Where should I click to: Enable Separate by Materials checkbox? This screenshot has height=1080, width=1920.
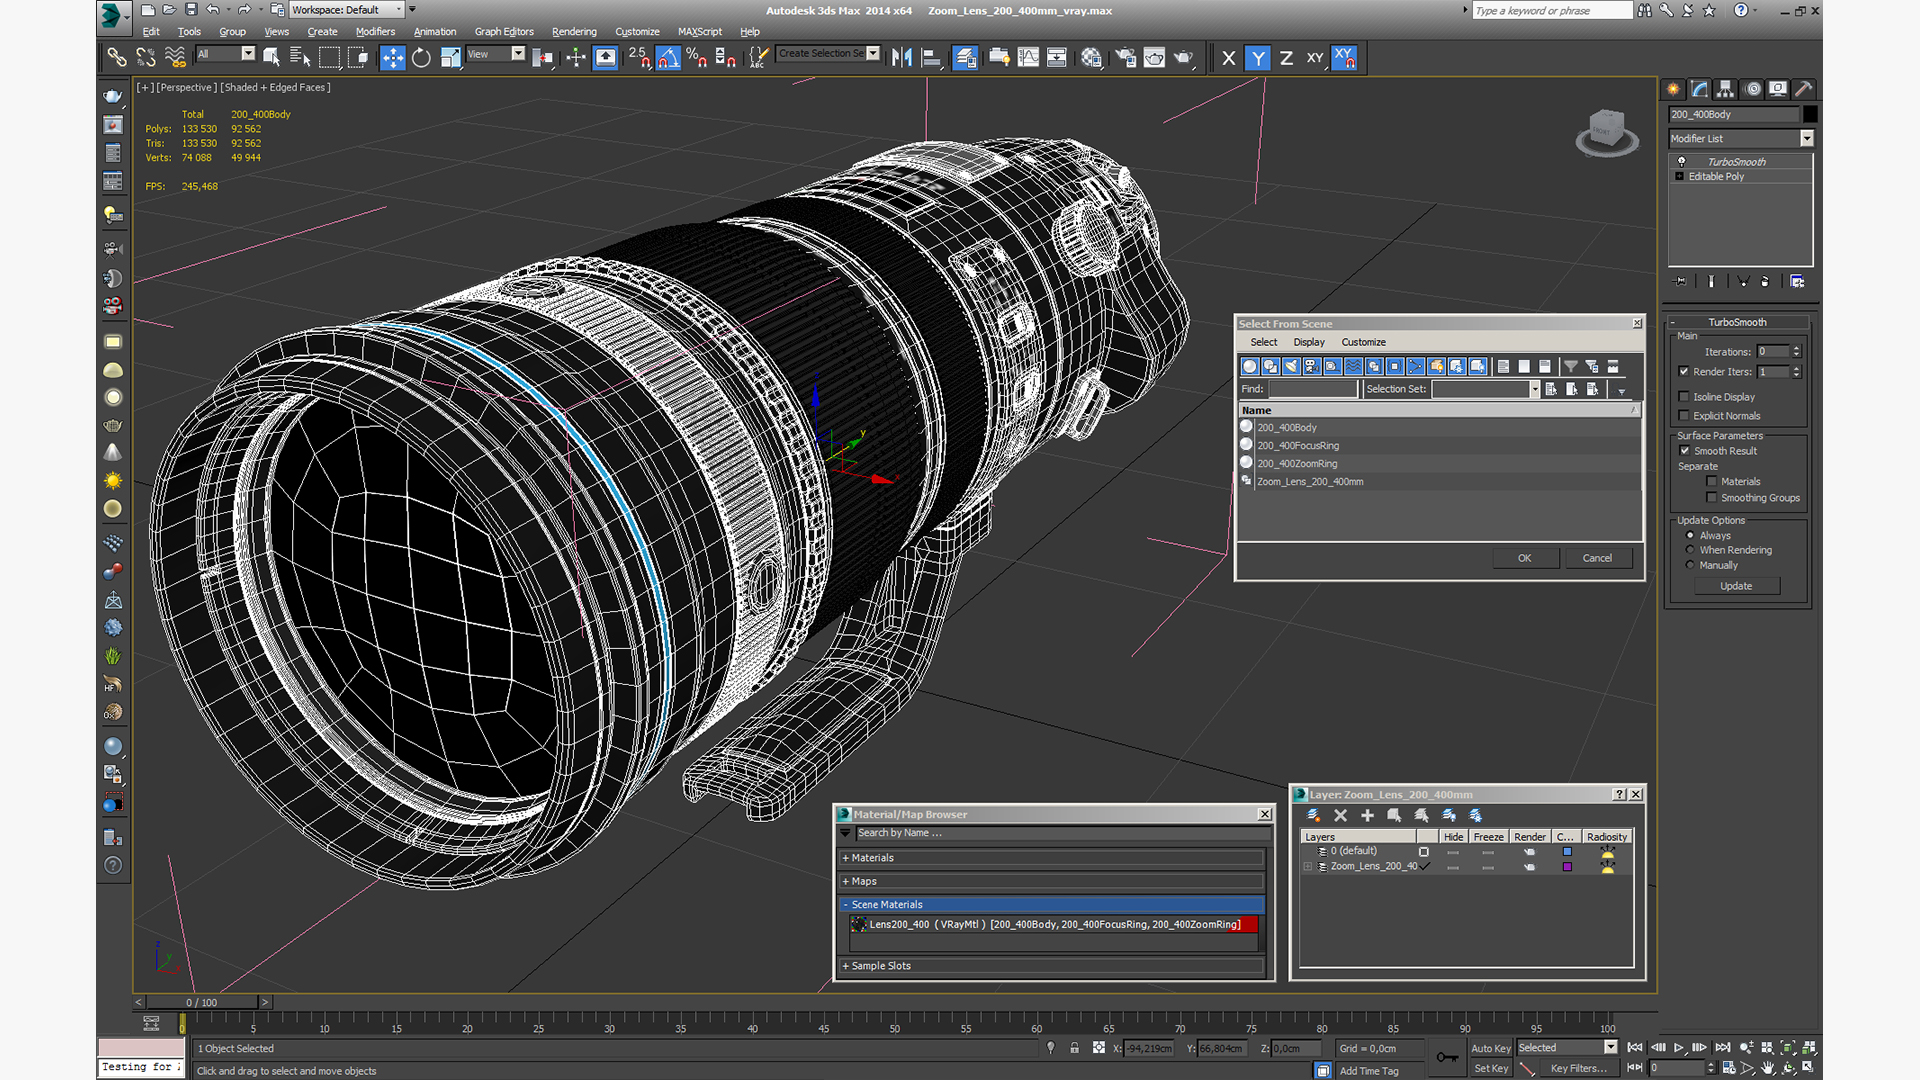(1712, 481)
